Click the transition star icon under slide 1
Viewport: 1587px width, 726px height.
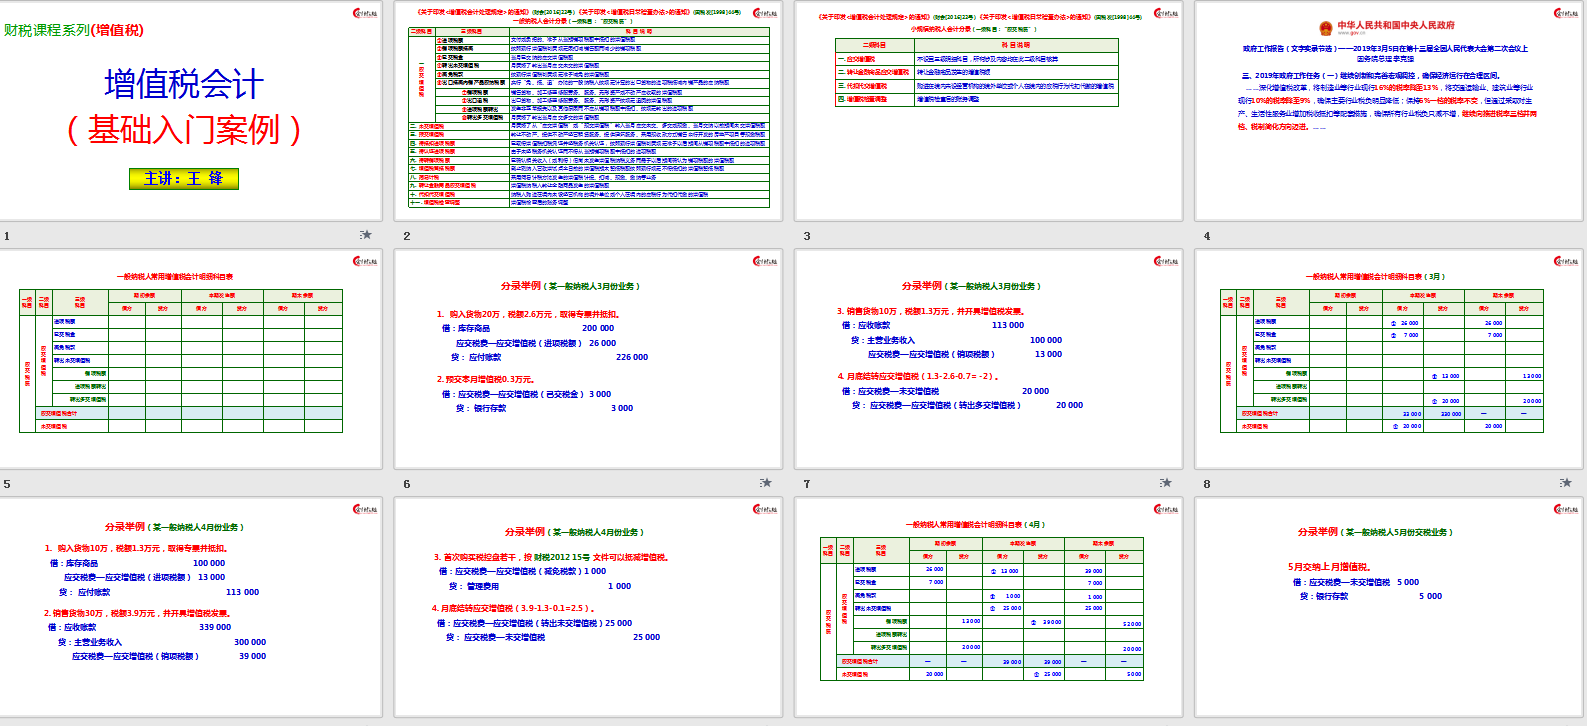(x=366, y=235)
